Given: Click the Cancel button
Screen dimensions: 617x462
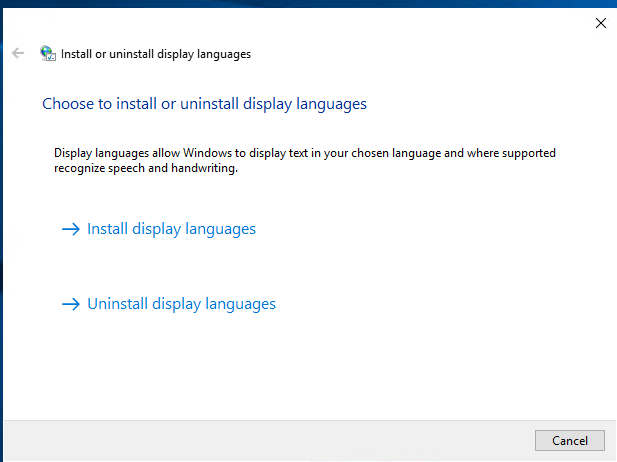Looking at the screenshot, I should tap(569, 440).
